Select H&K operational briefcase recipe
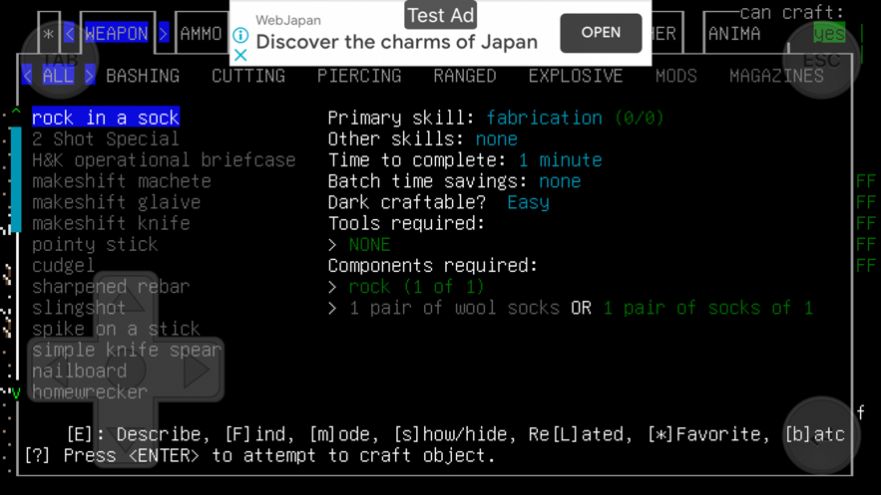 click(164, 160)
